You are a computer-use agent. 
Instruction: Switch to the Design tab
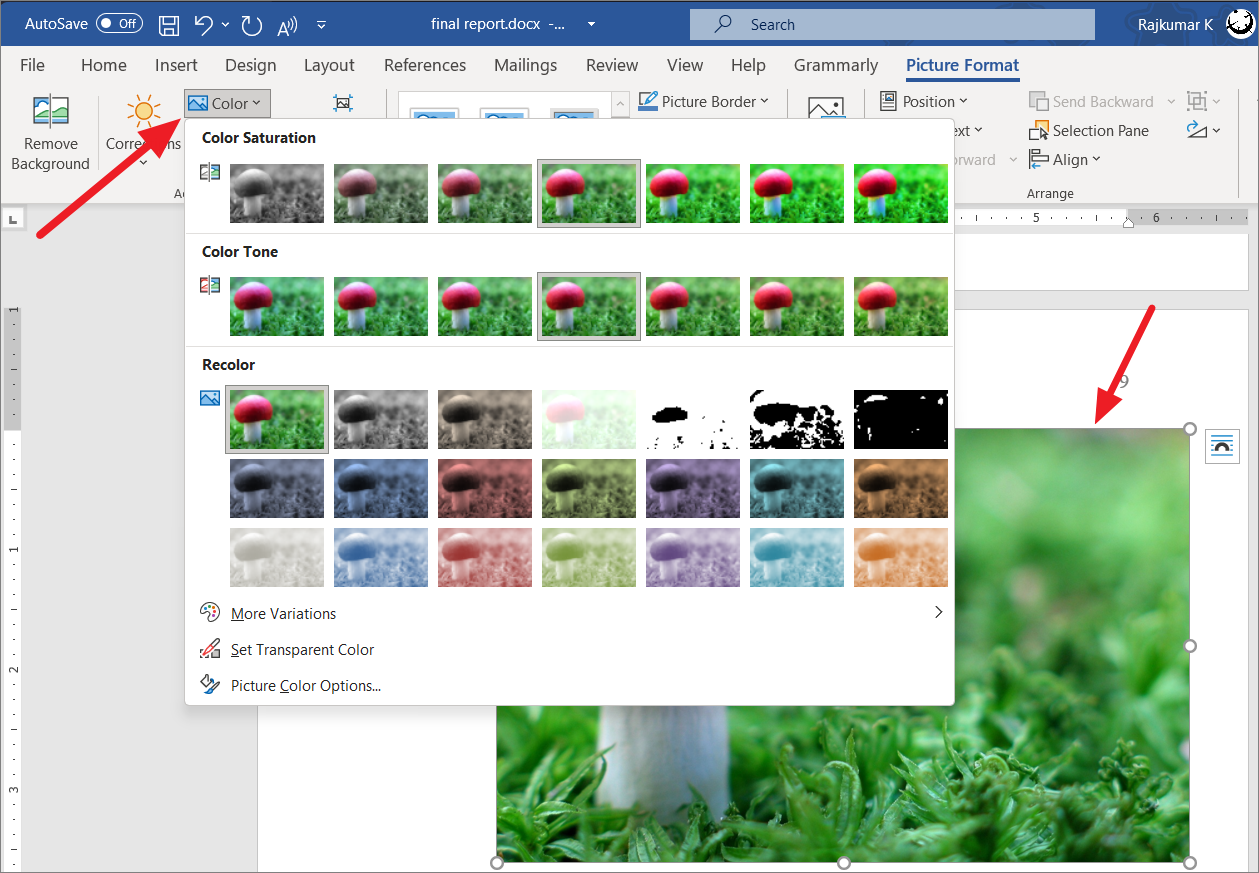[250, 65]
